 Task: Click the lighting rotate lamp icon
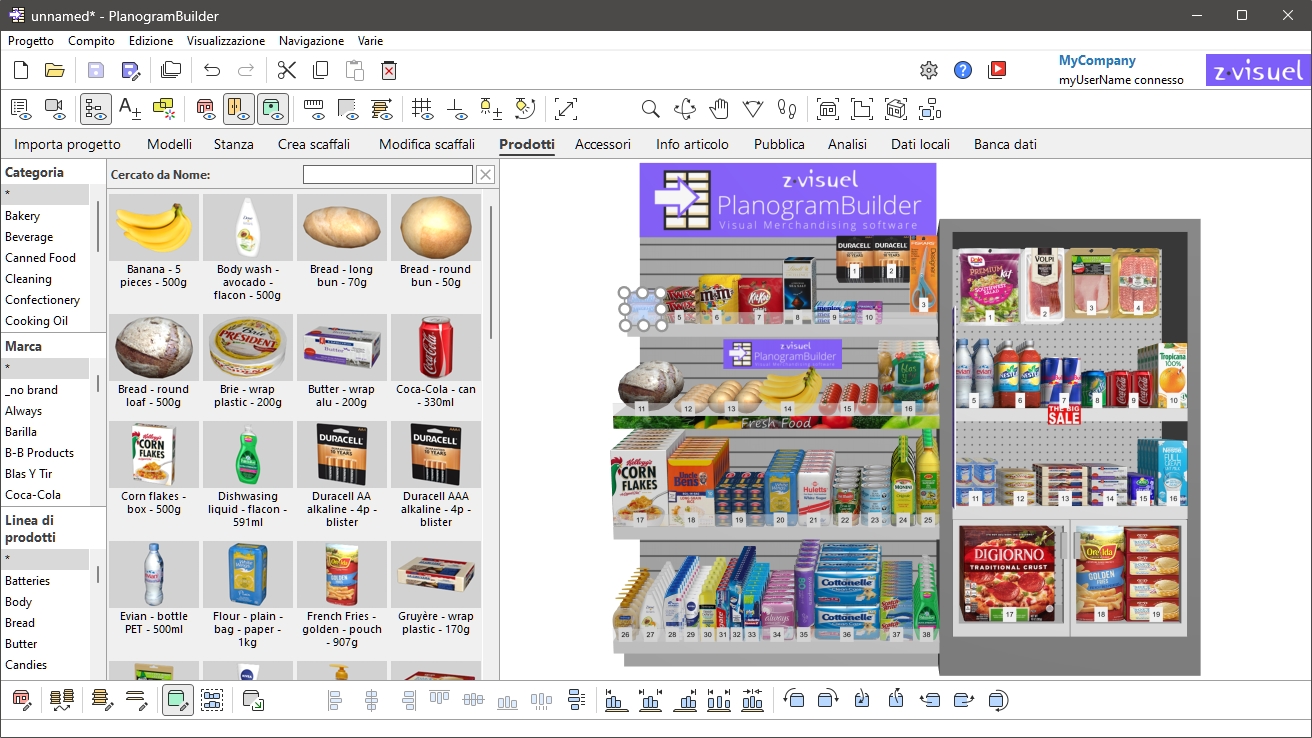[x=525, y=109]
